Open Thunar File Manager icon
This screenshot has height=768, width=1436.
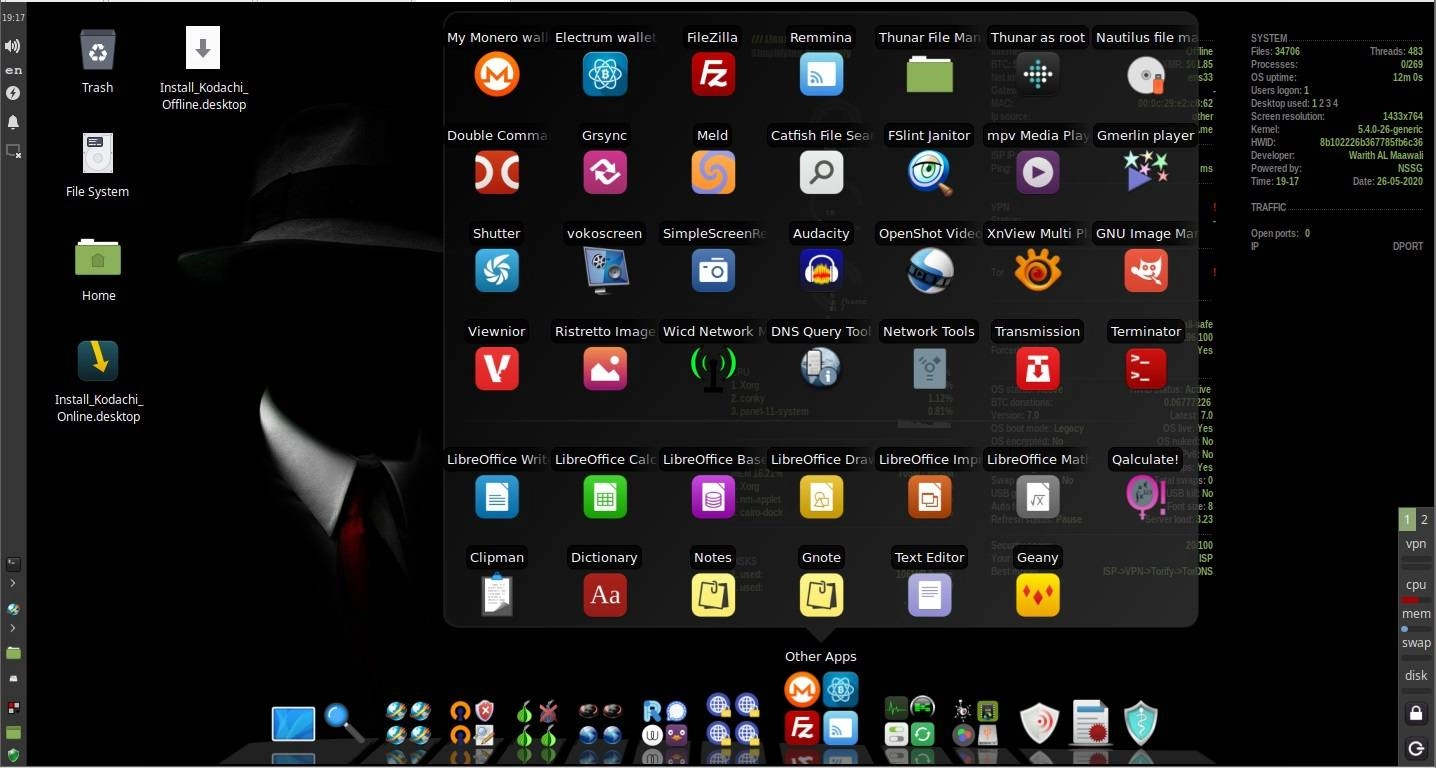tap(929, 74)
